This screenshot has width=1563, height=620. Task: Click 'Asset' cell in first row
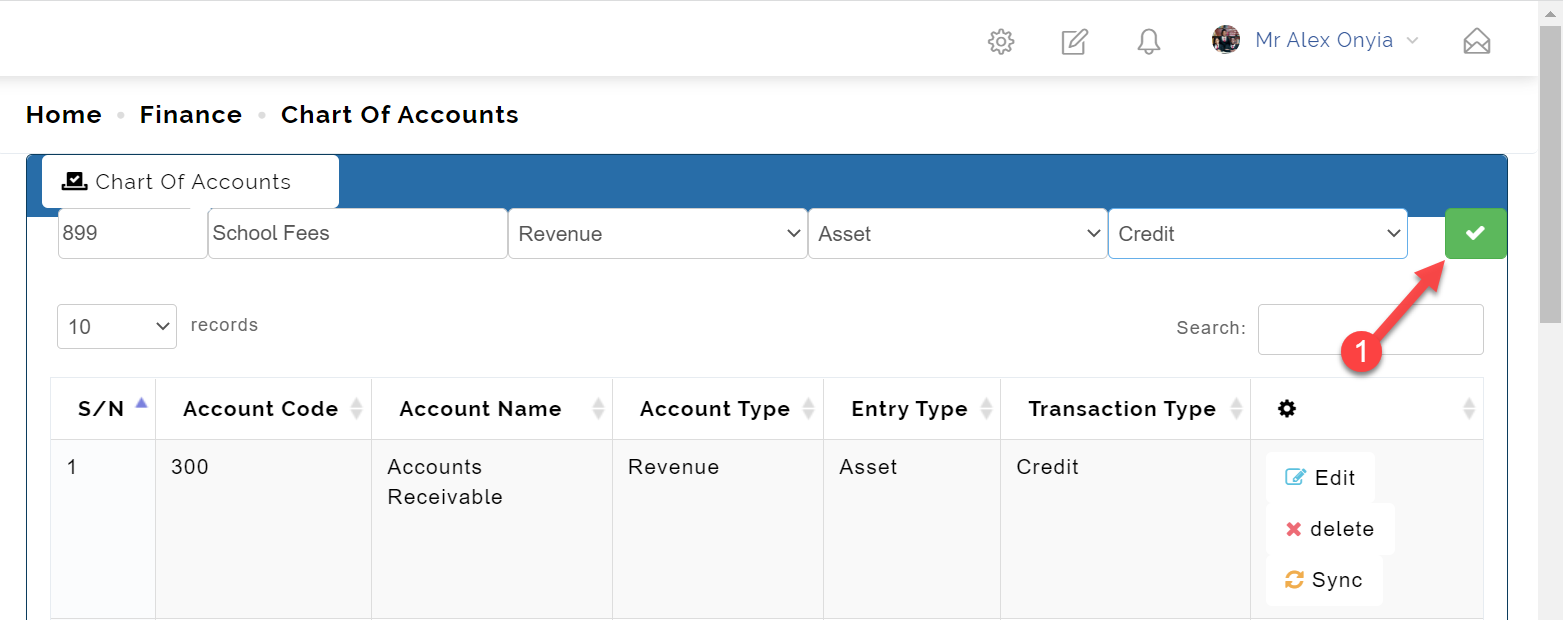click(x=868, y=467)
